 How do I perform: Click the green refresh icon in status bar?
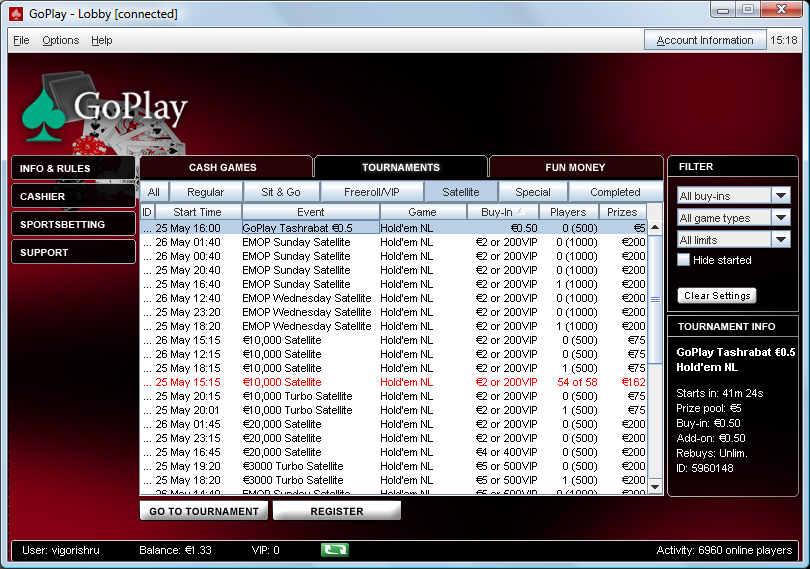335,550
